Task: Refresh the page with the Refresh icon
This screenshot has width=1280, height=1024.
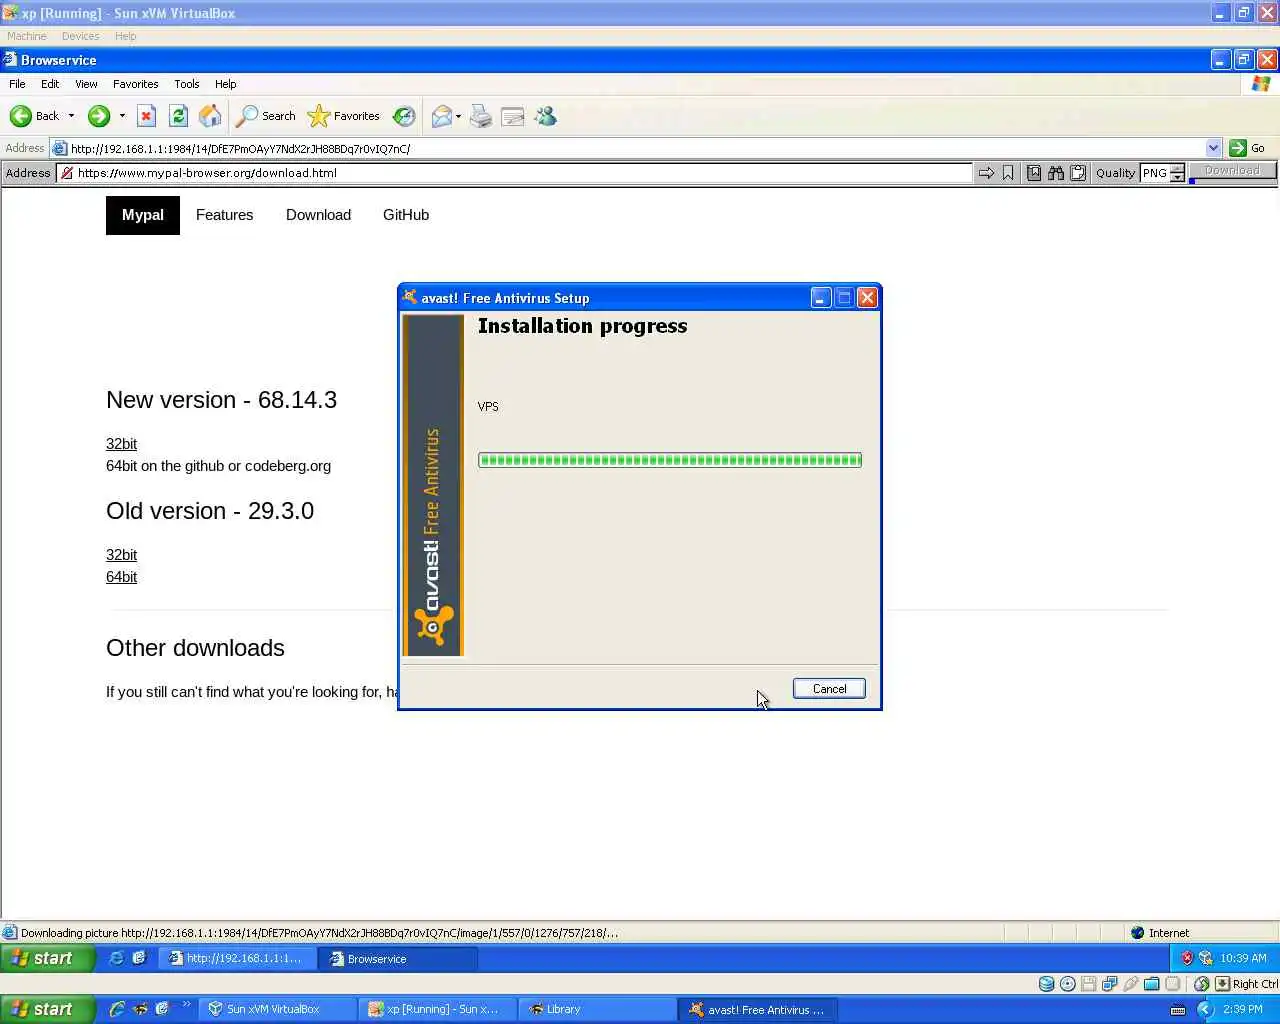Action: (178, 116)
